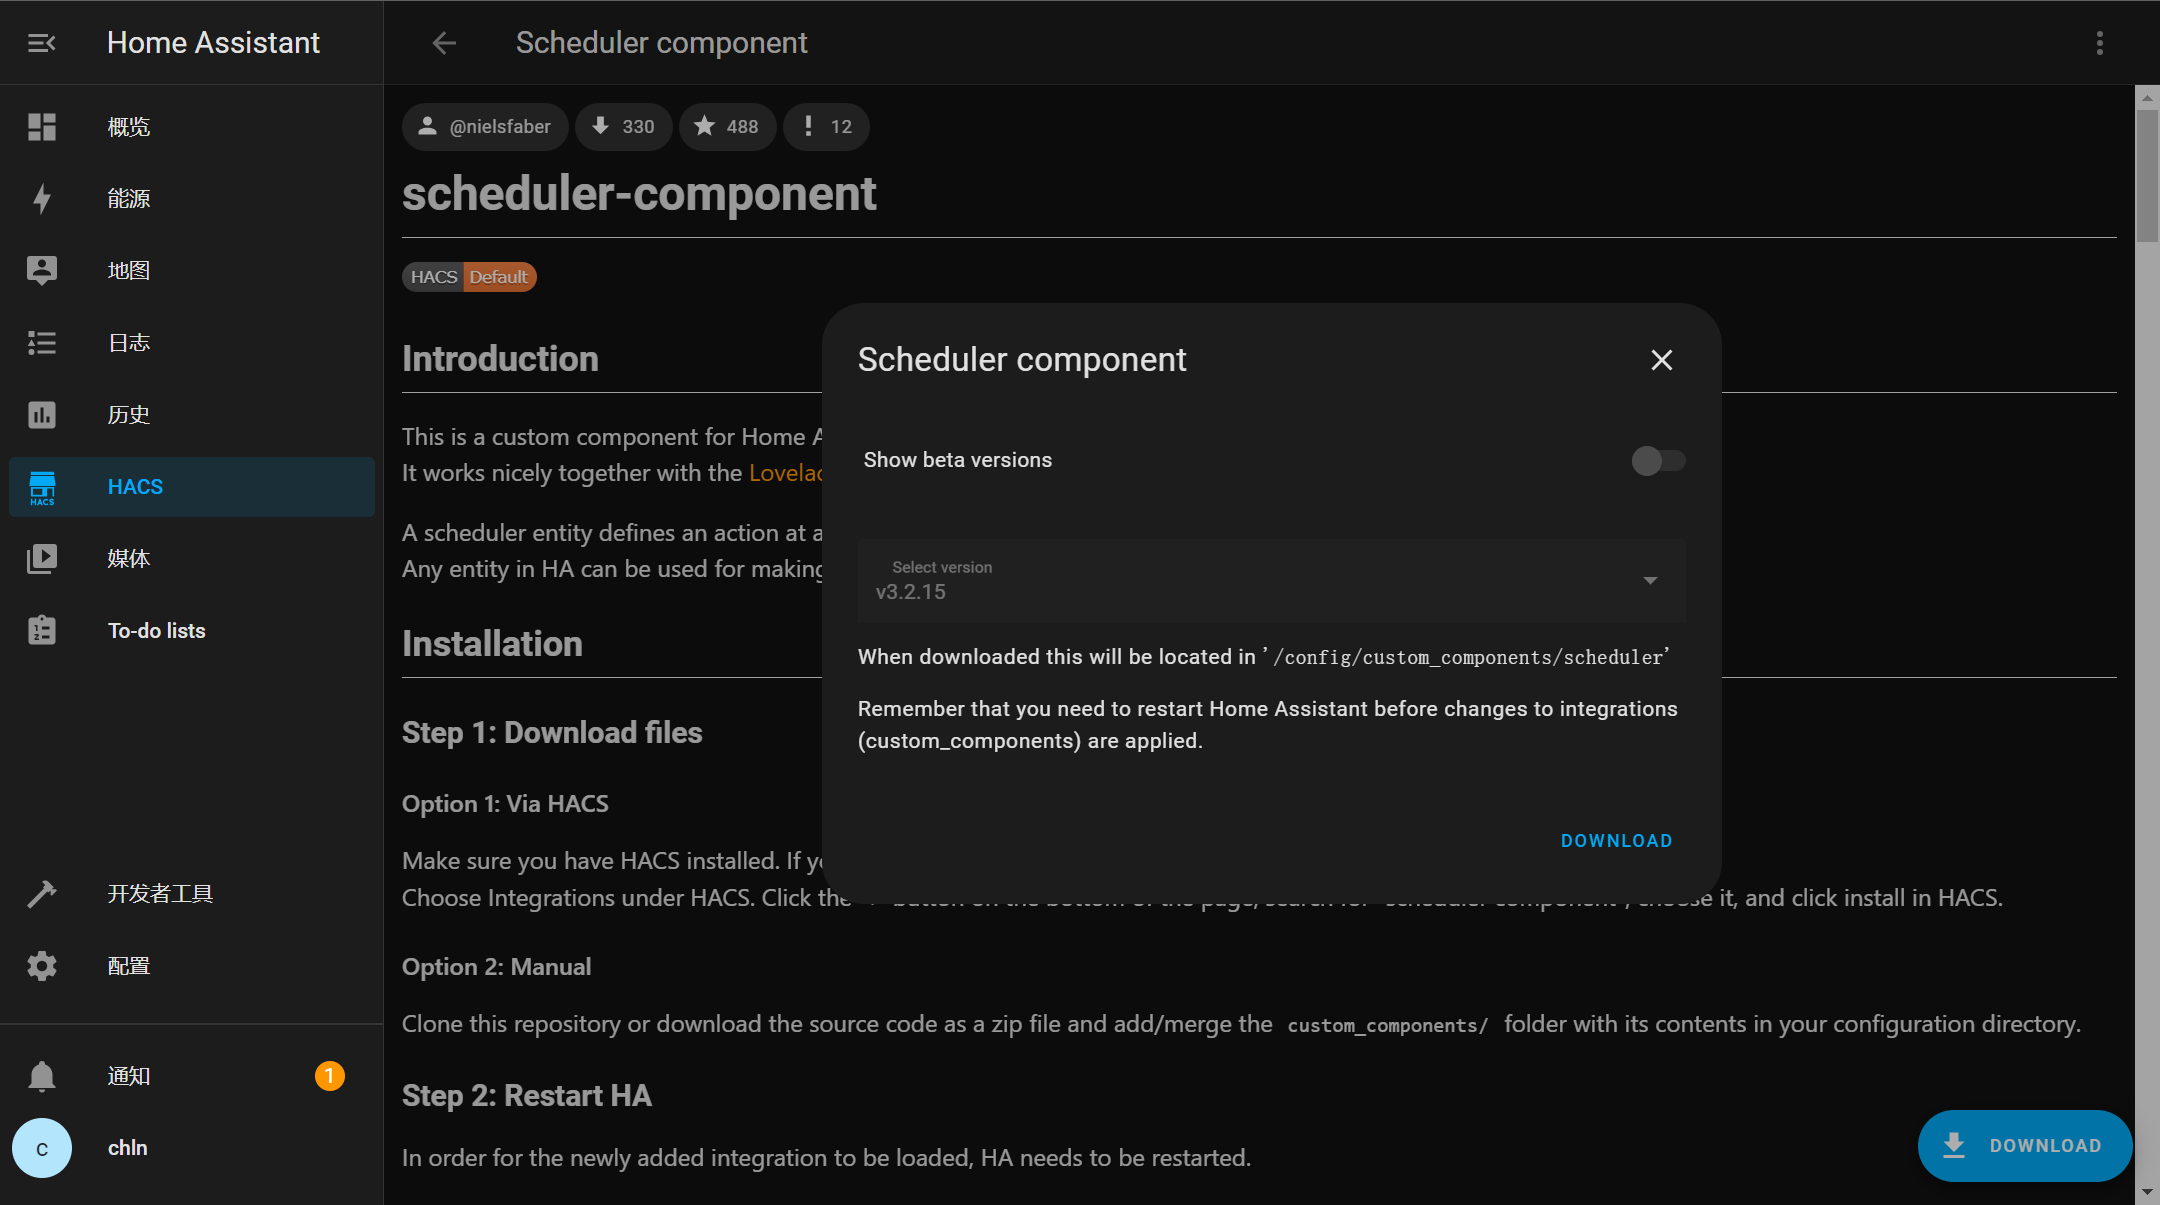Open the media player icon
Viewport: 2160px width, 1205px height.
(x=41, y=559)
